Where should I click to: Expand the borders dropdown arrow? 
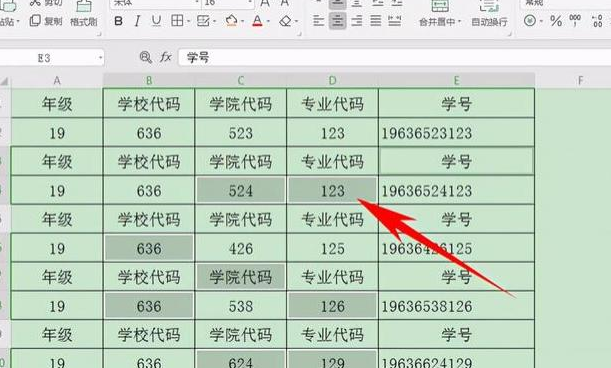click(188, 21)
